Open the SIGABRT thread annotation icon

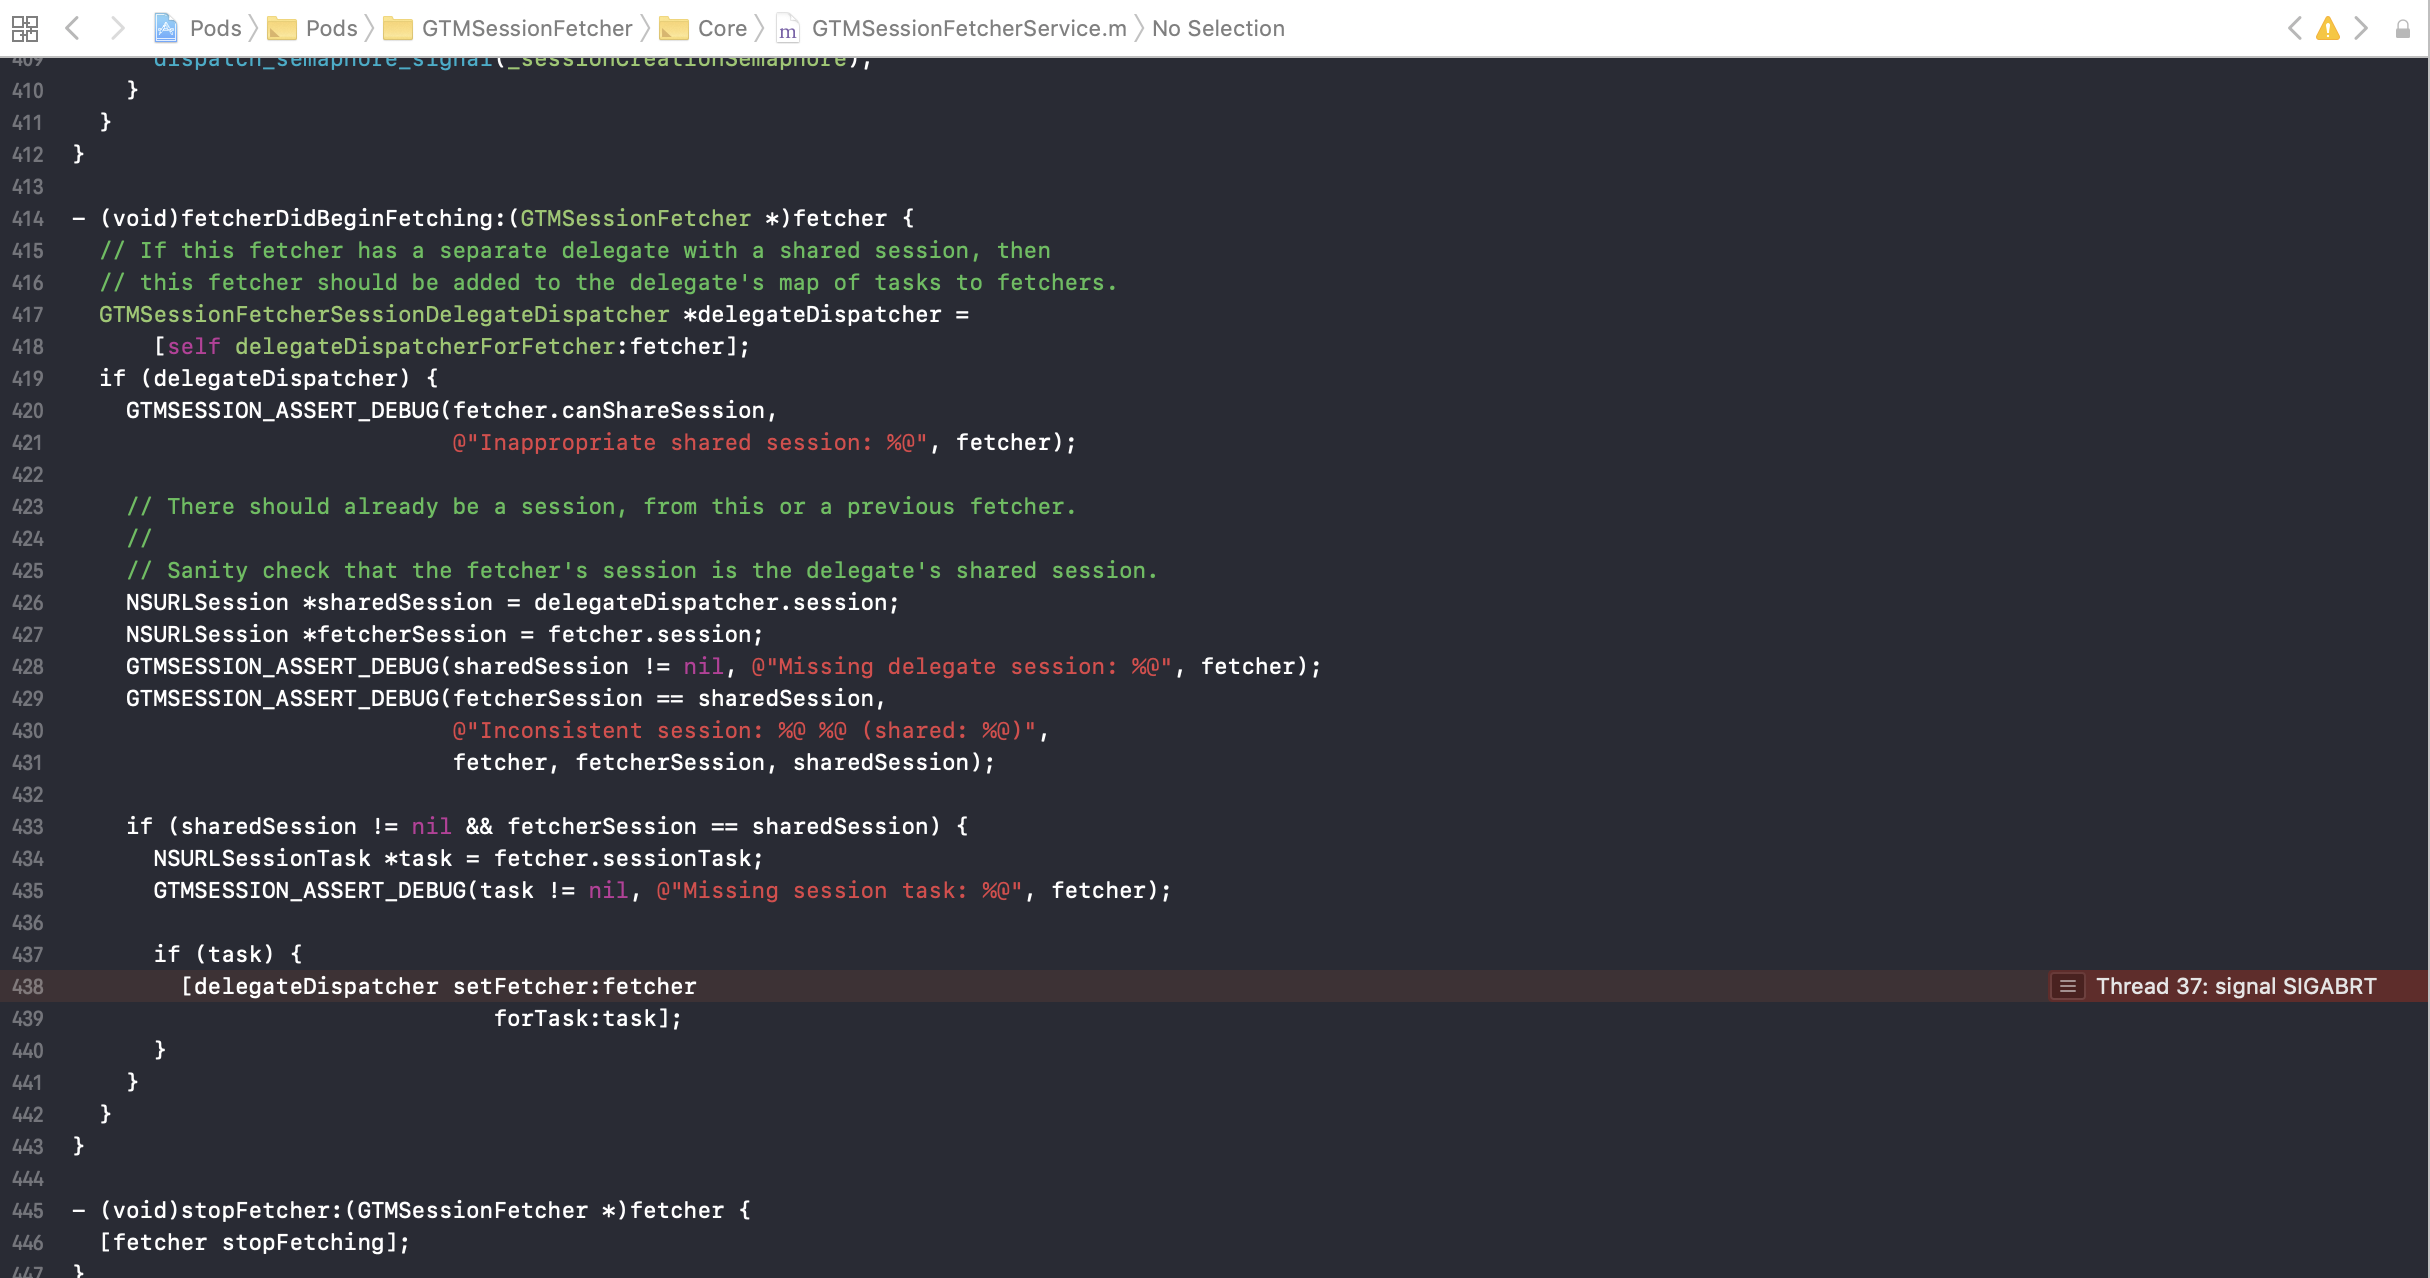(x=2067, y=986)
